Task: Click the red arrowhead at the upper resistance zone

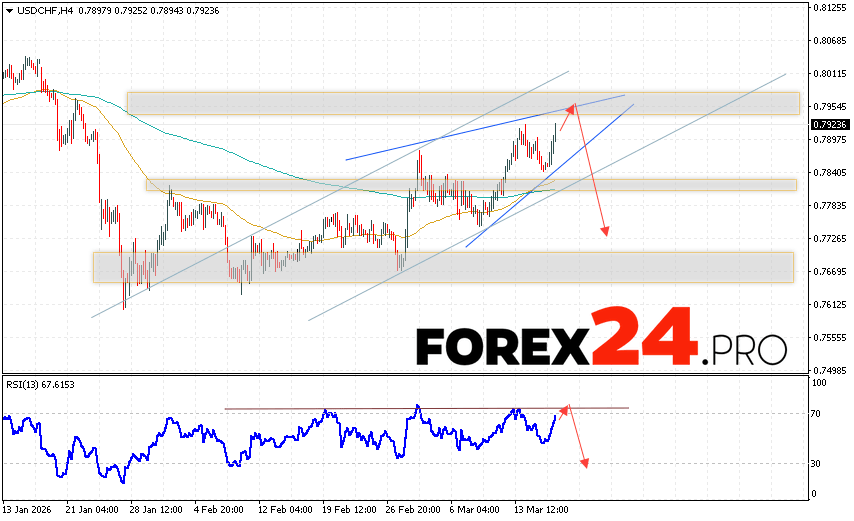Action: [x=573, y=106]
